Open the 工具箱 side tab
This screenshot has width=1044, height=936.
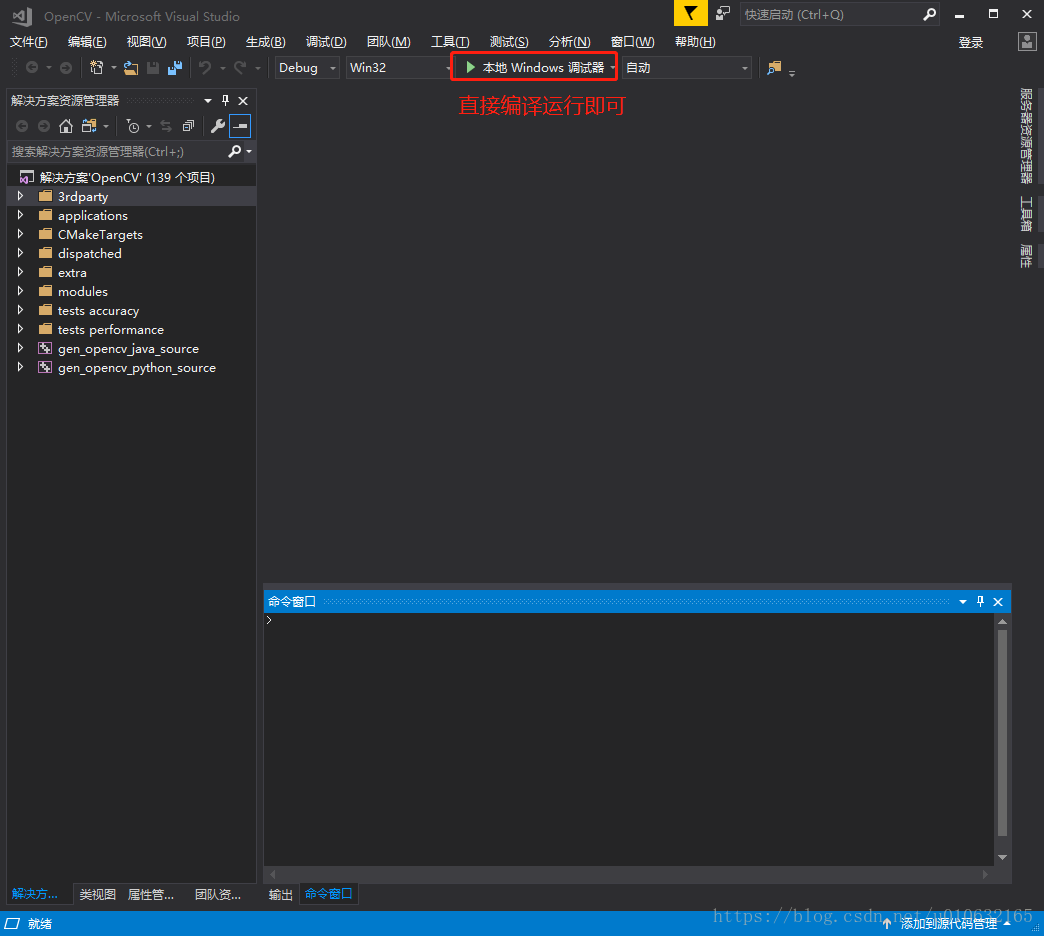(x=1026, y=214)
